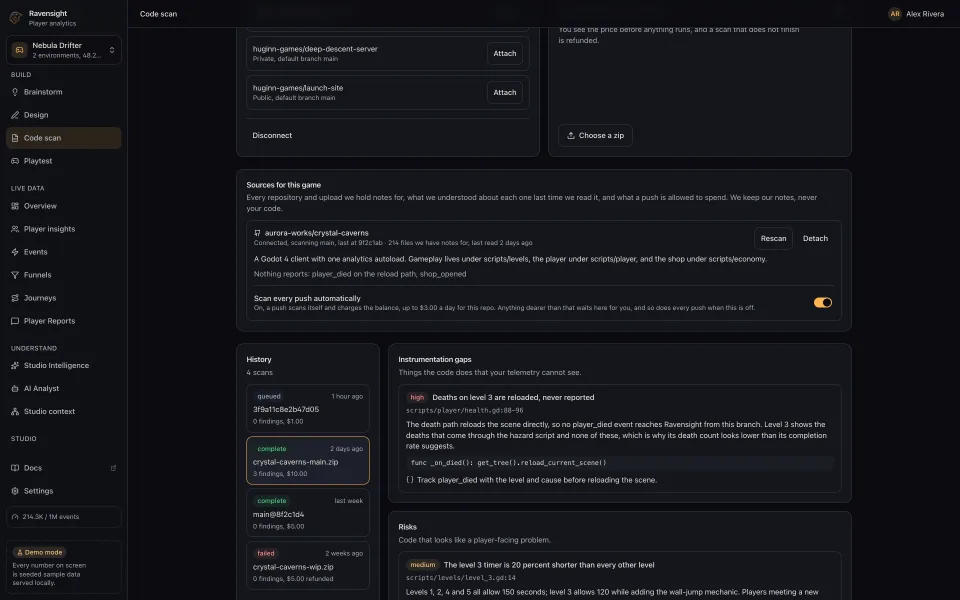Image resolution: width=960 pixels, height=600 pixels.
Task: Click the Ravensight logo icon
Action: tap(15, 18)
